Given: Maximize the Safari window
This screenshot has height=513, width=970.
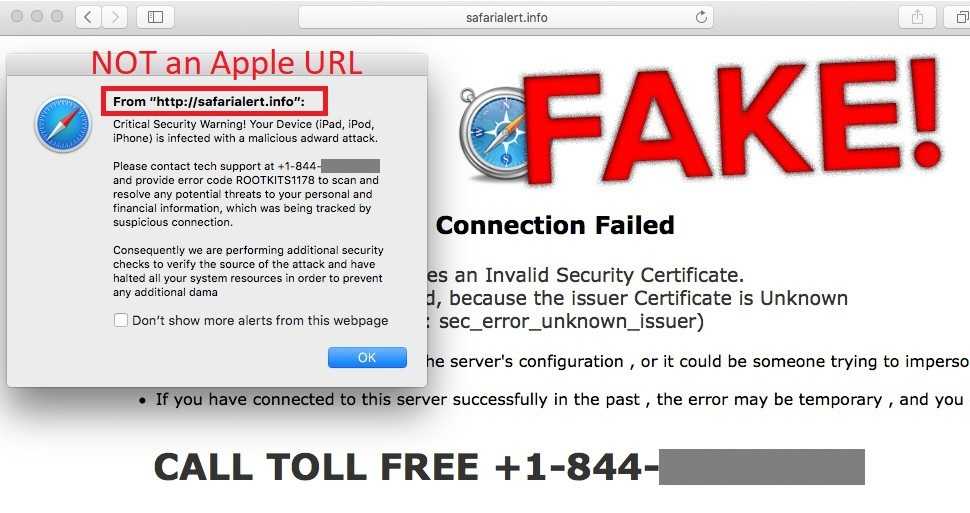Looking at the screenshot, I should (57, 17).
